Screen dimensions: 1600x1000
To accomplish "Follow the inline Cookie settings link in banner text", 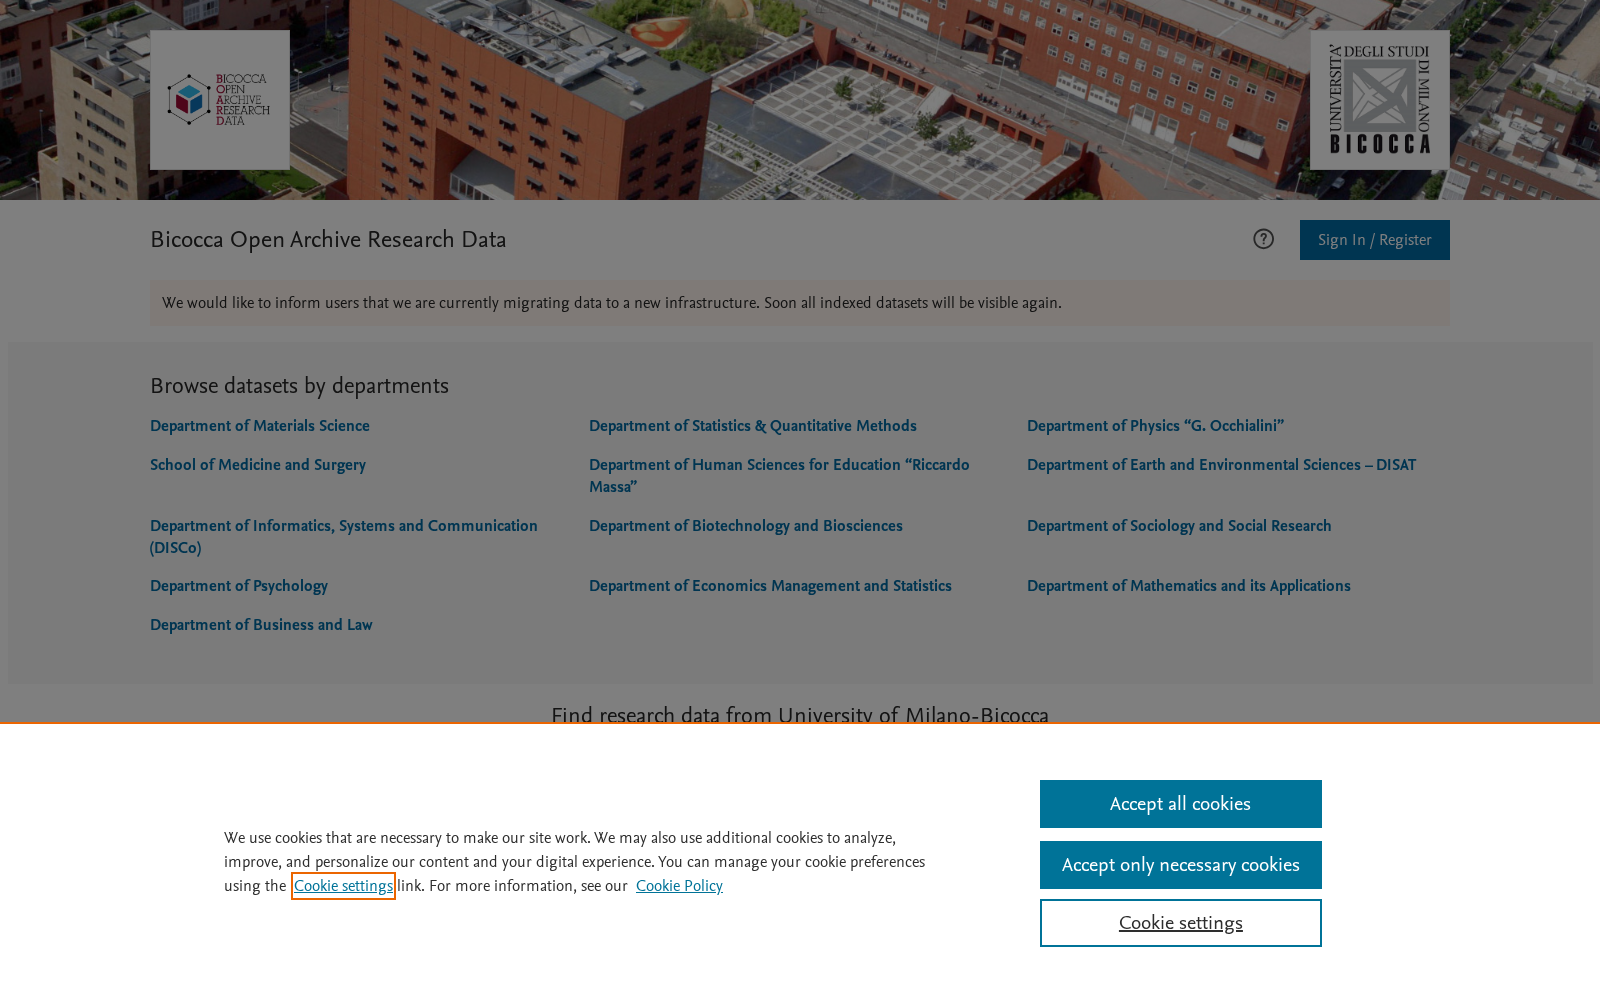I will (343, 886).
